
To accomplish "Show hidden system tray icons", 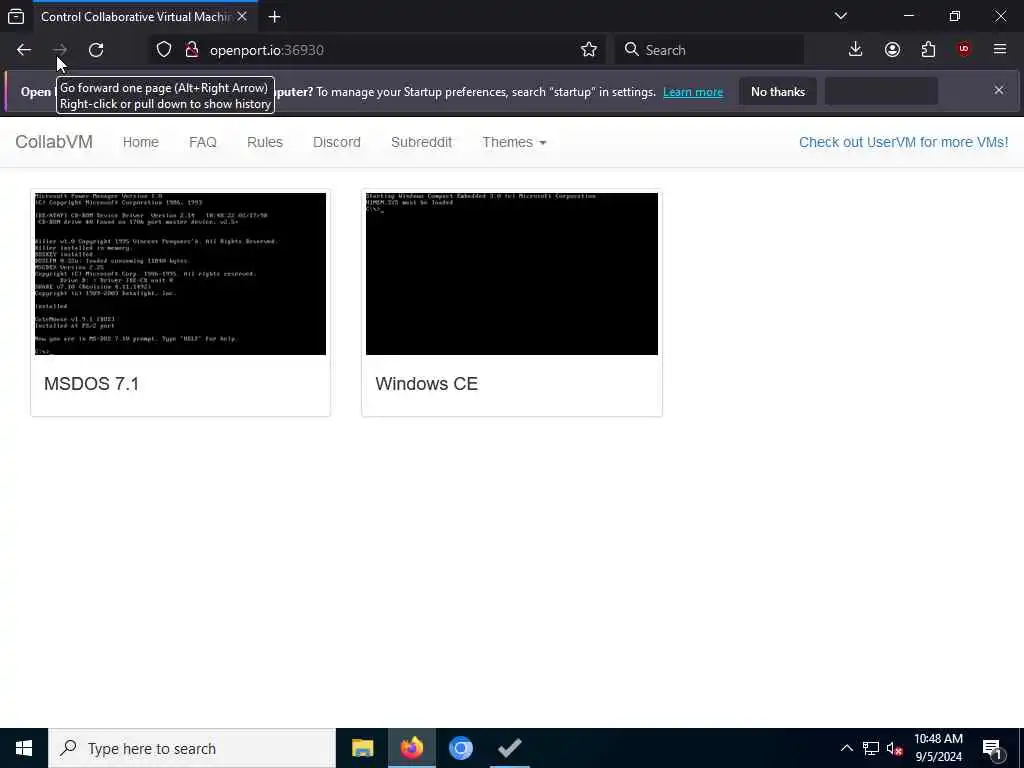I will 846,748.
